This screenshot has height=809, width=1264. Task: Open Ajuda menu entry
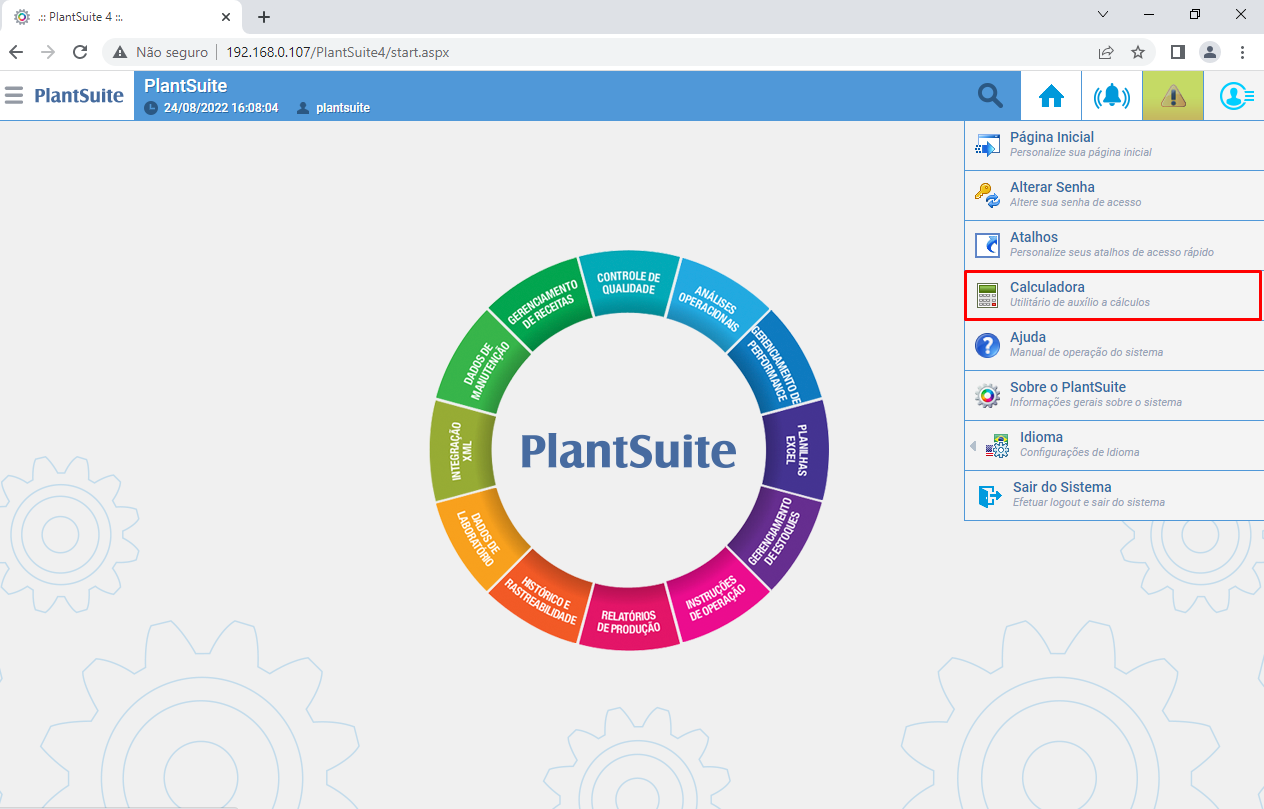(1114, 346)
